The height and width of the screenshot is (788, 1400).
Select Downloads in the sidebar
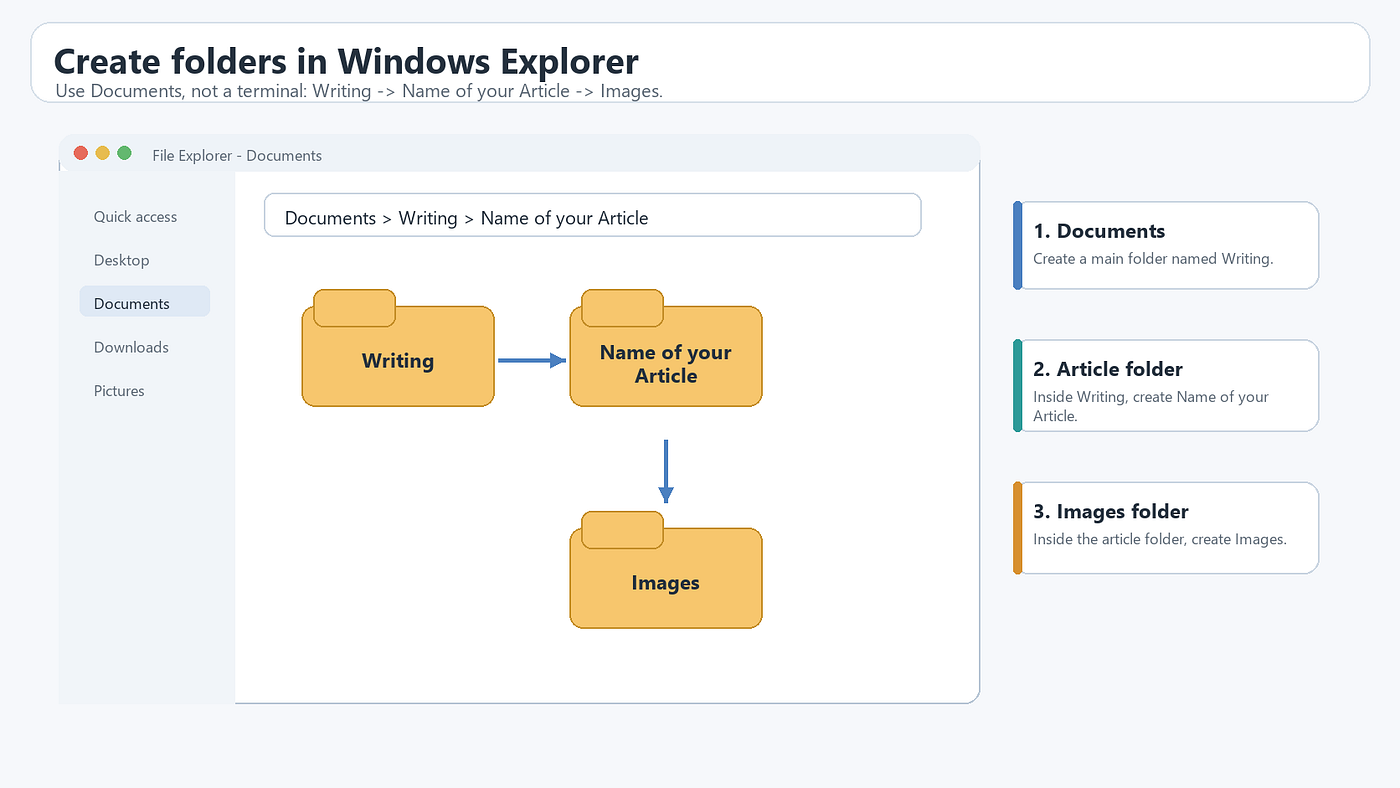pyautogui.click(x=131, y=347)
